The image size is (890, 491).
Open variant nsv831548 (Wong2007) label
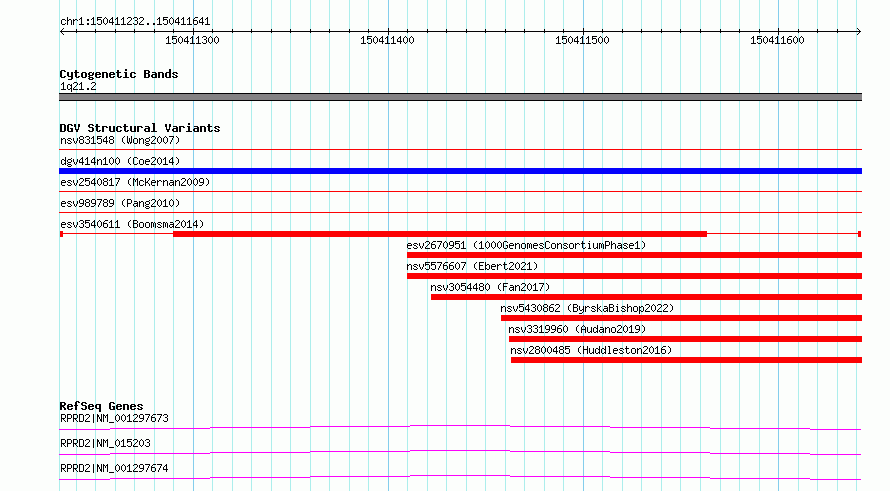[x=120, y=140]
